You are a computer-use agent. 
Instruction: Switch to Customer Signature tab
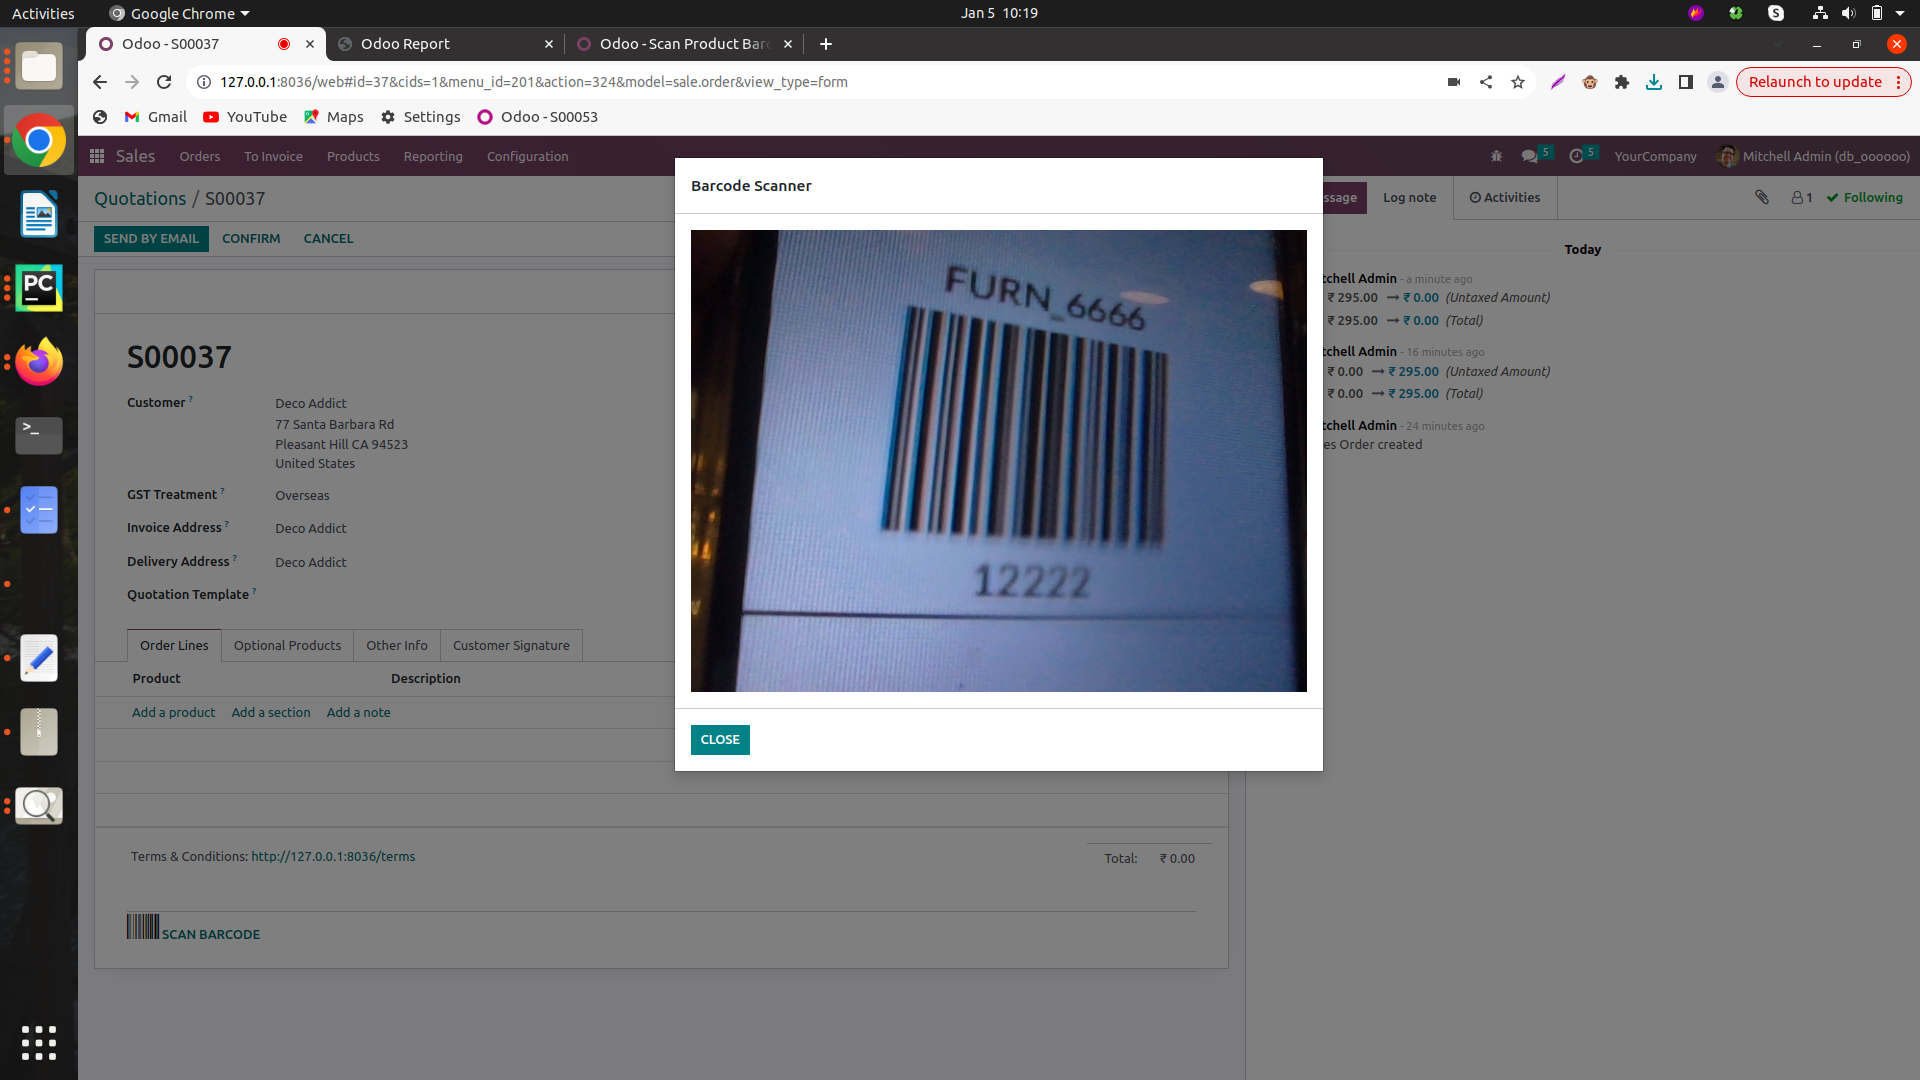click(511, 646)
